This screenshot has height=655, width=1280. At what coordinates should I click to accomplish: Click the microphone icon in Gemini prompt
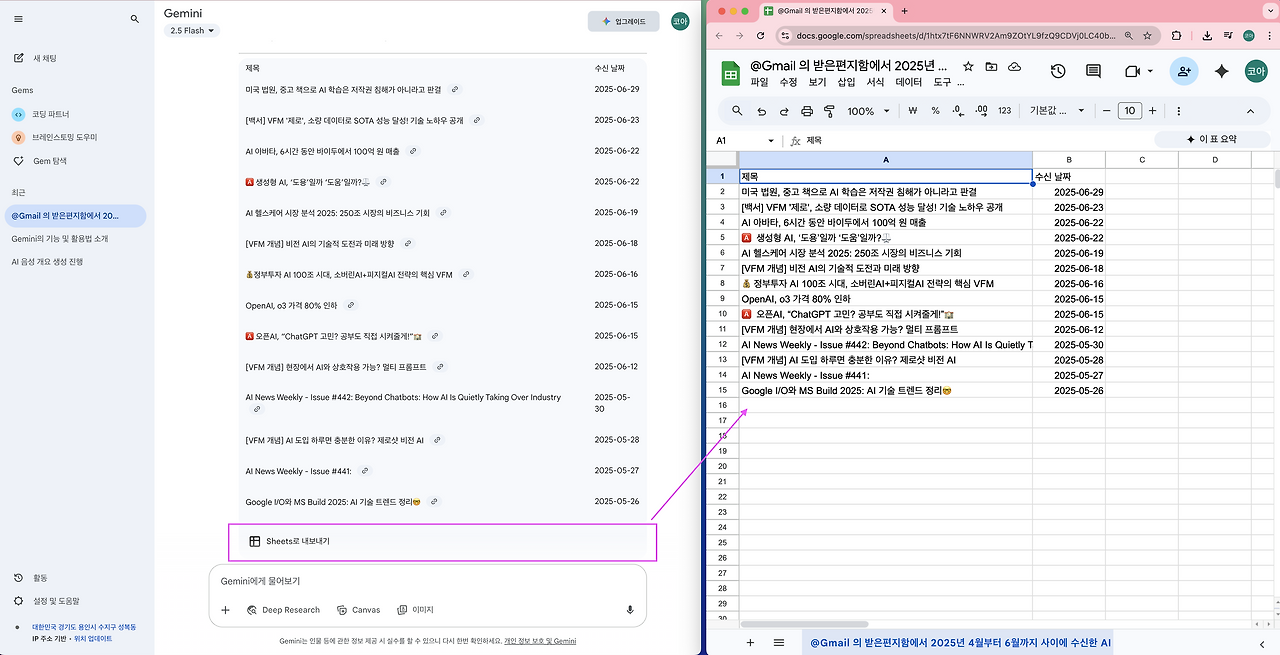pos(630,610)
